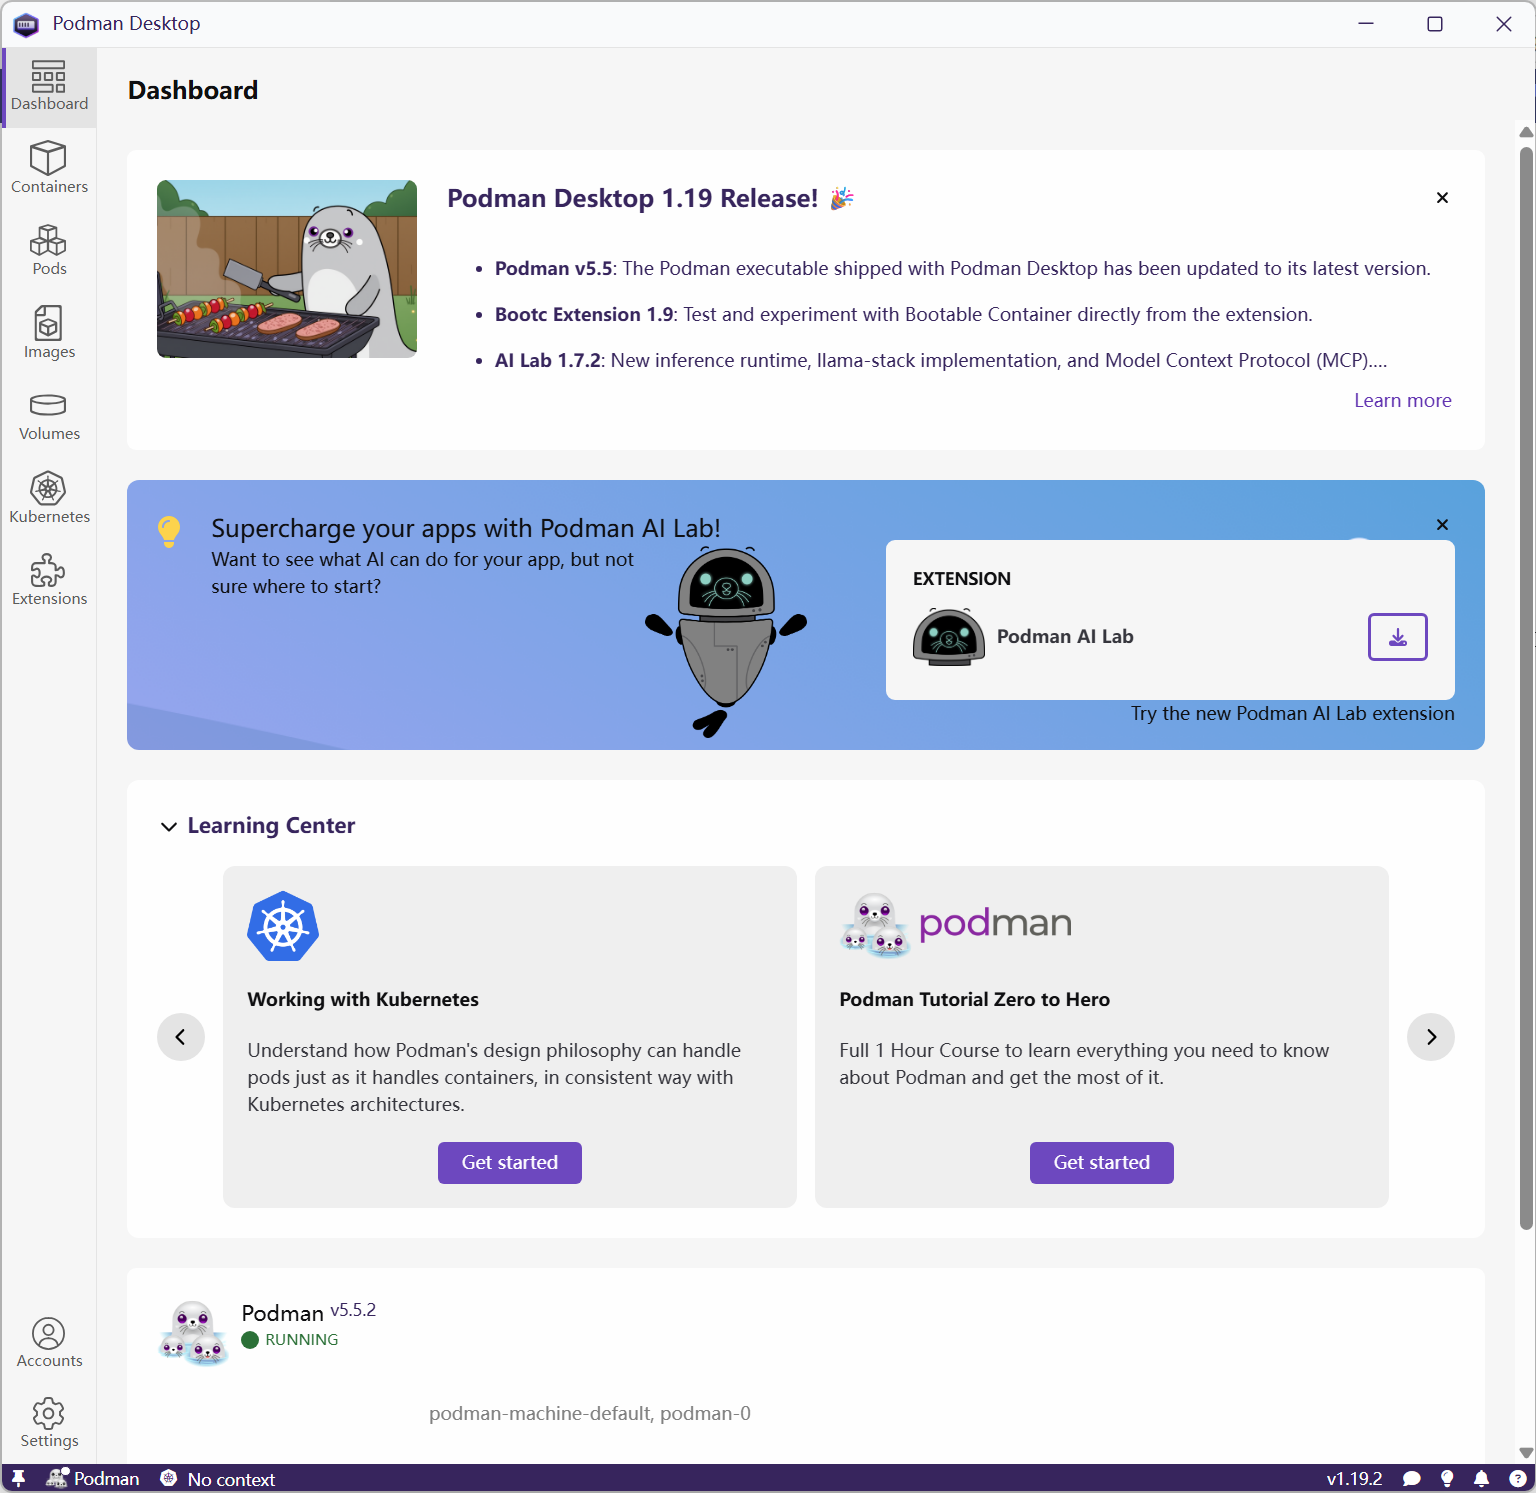Image resolution: width=1536 pixels, height=1493 pixels.
Task: Get started with Working with Kubernetes
Action: 510,1163
